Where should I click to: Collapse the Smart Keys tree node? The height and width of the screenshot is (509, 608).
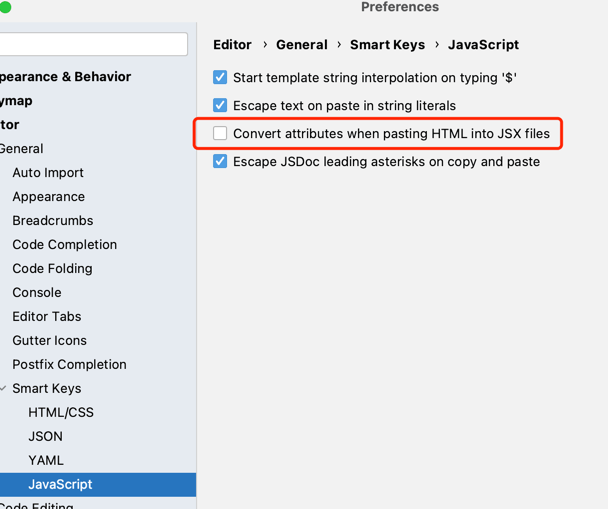click(3, 388)
